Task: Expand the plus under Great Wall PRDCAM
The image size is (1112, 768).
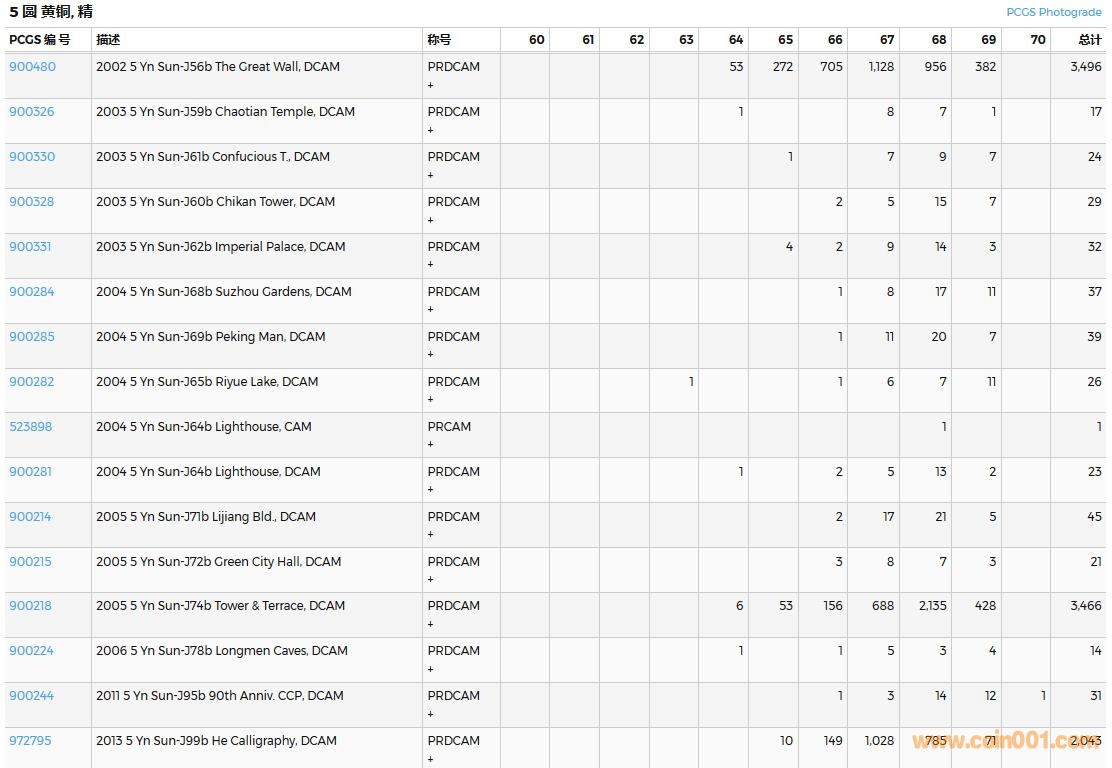Action: point(431,85)
